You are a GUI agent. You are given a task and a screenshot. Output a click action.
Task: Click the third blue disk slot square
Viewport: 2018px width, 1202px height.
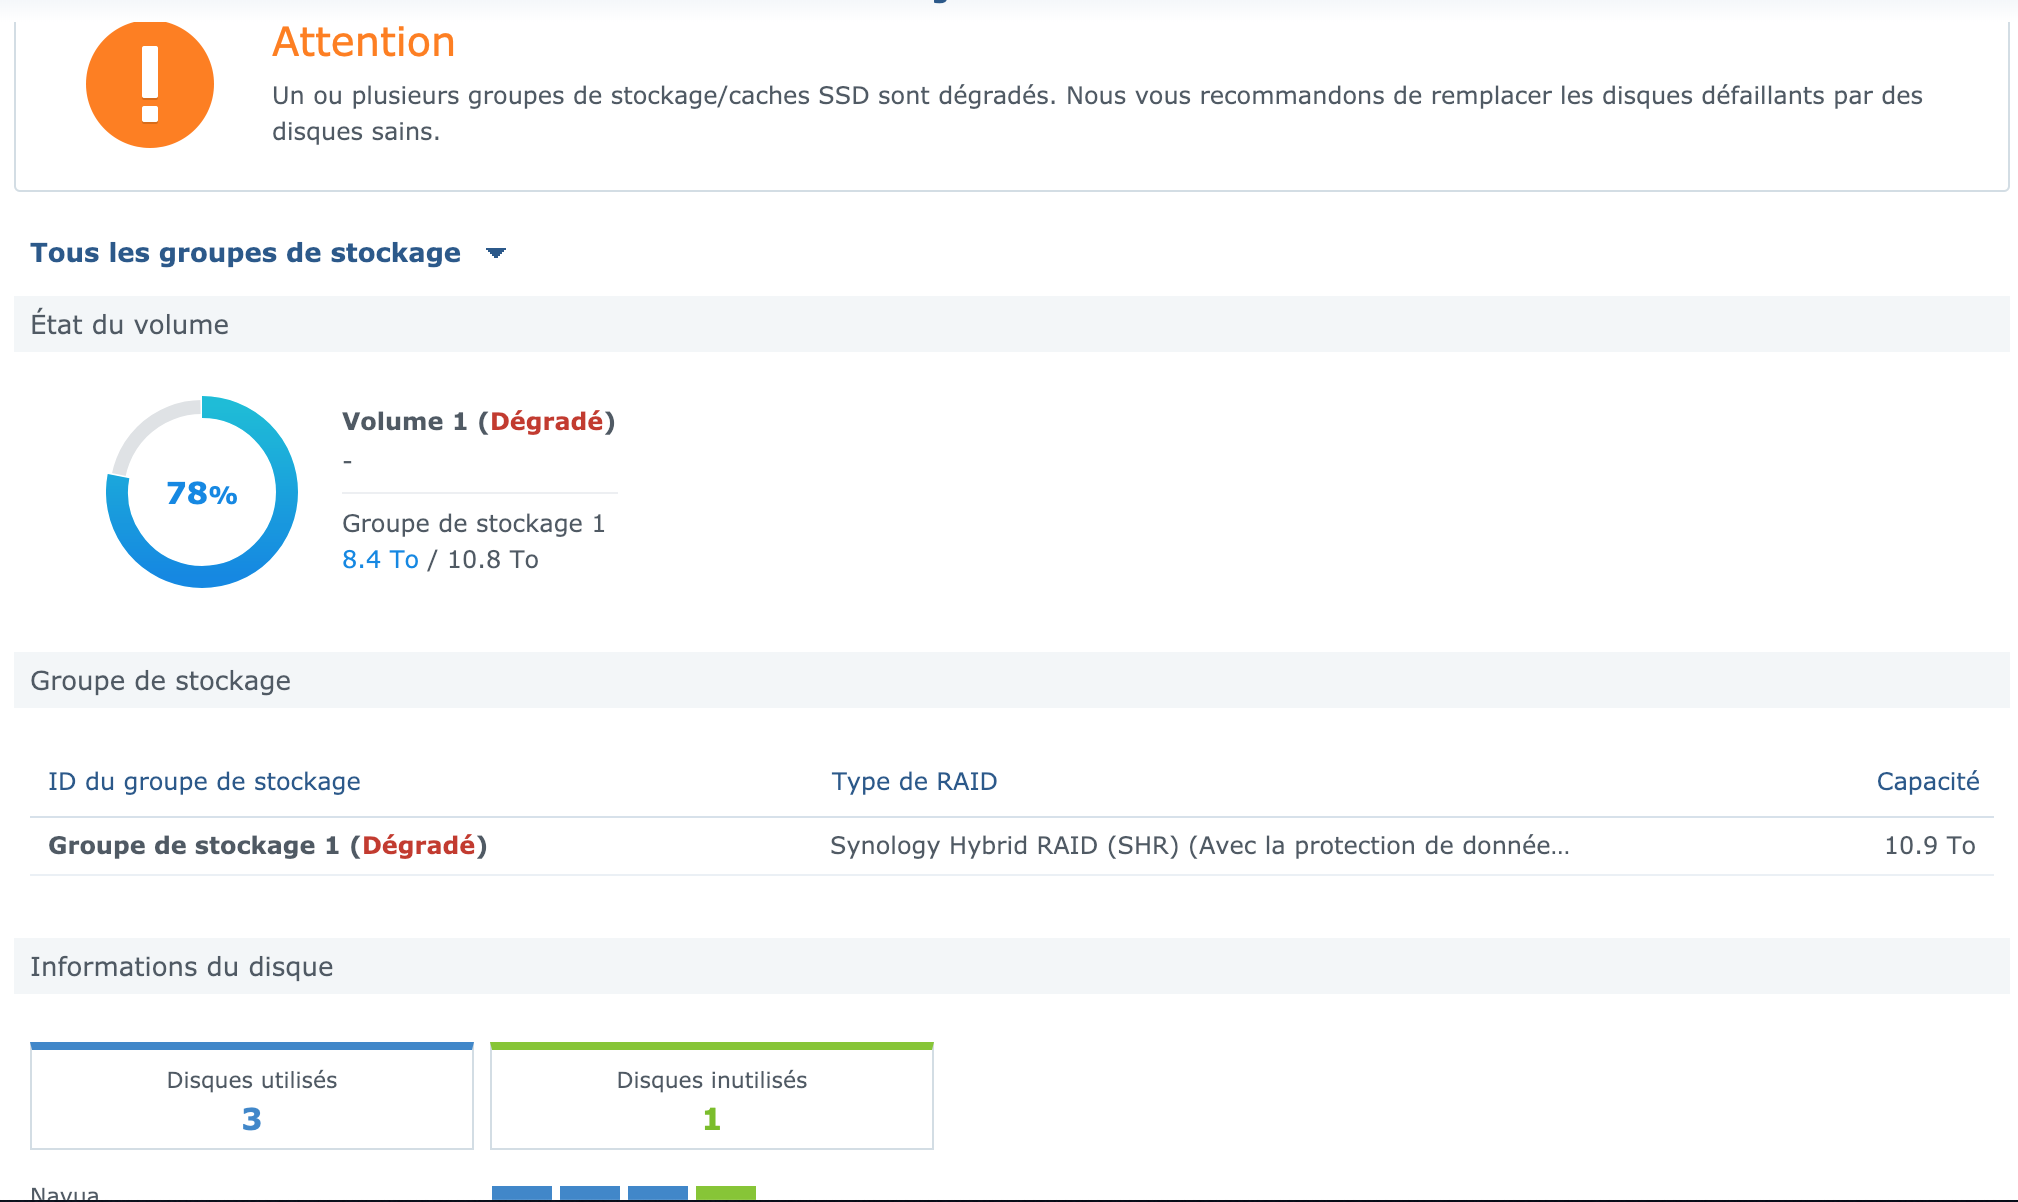click(658, 1193)
